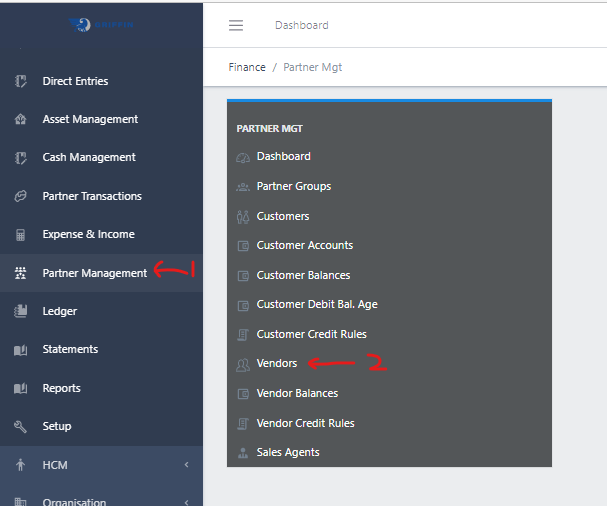Click the Partner Mgt breadcrumb

coord(313,67)
